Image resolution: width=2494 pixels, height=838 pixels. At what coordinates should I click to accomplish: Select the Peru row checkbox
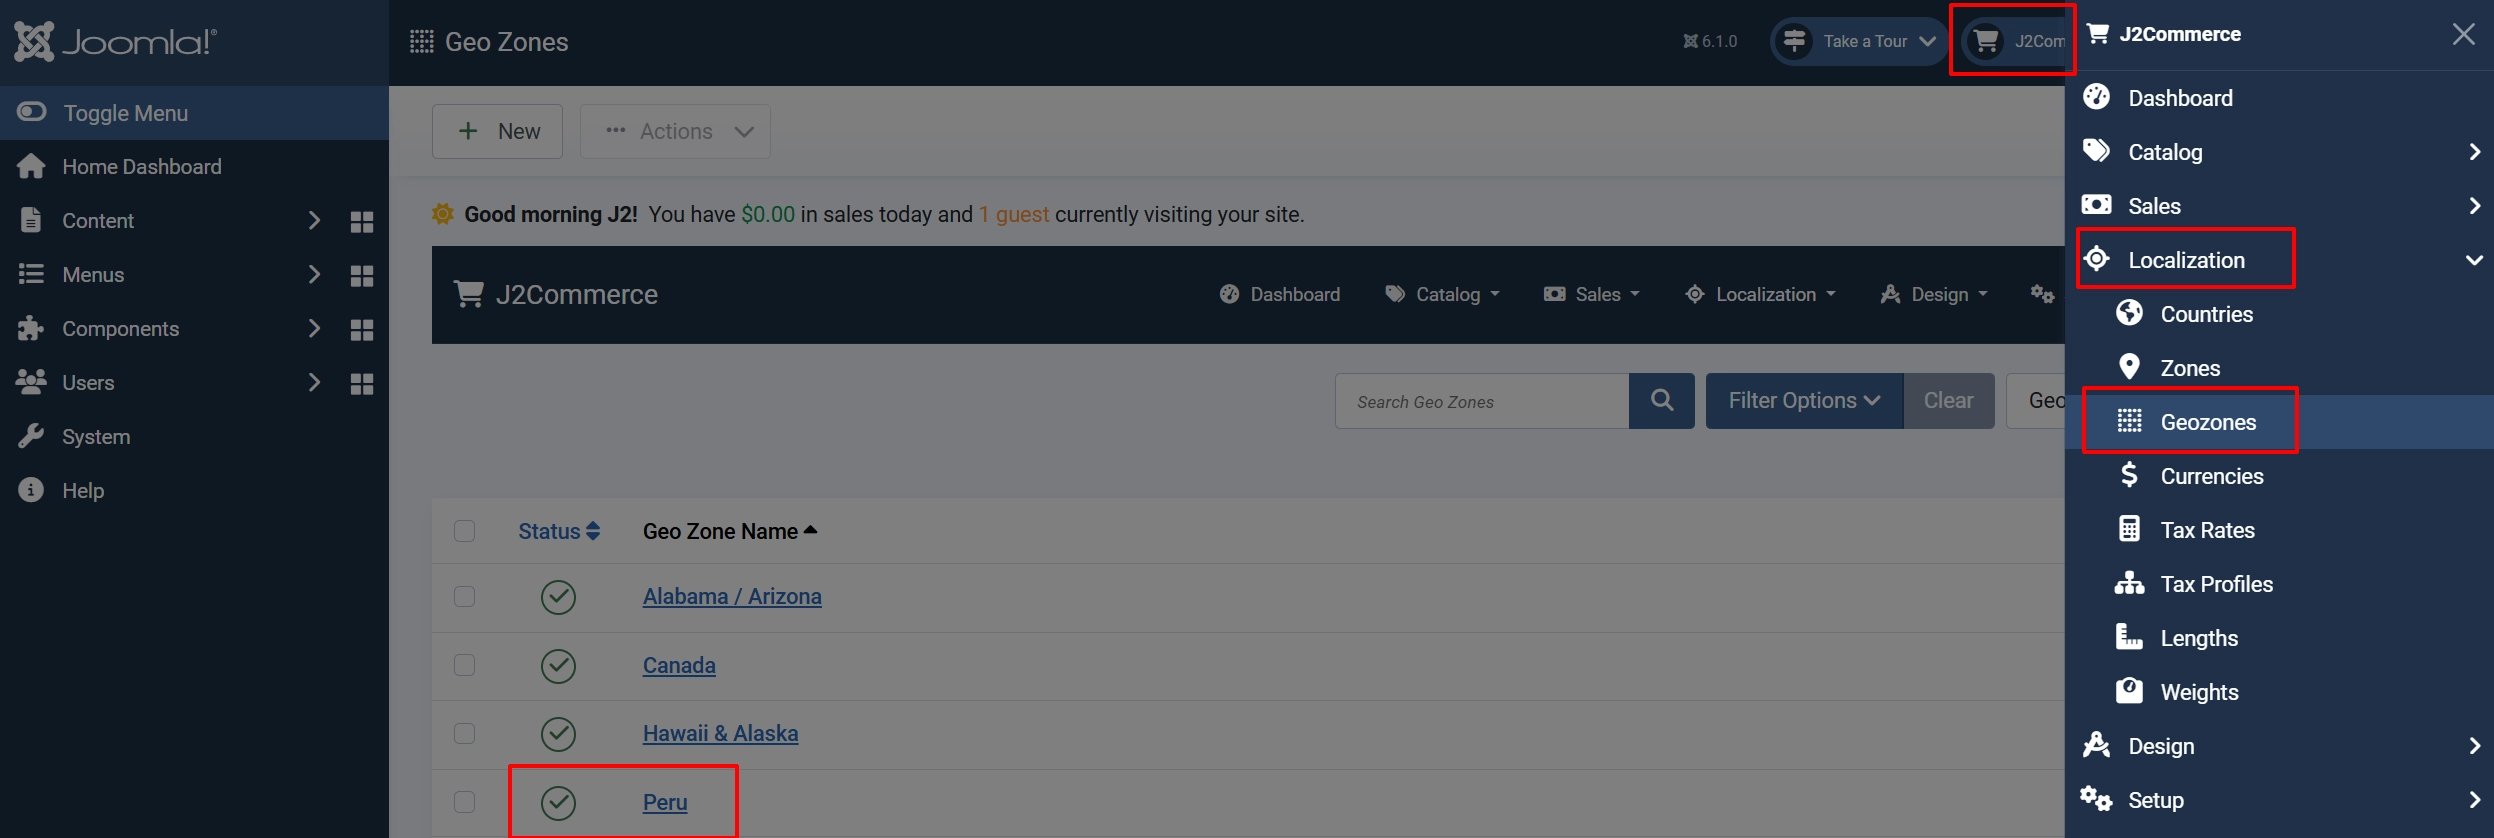(464, 802)
